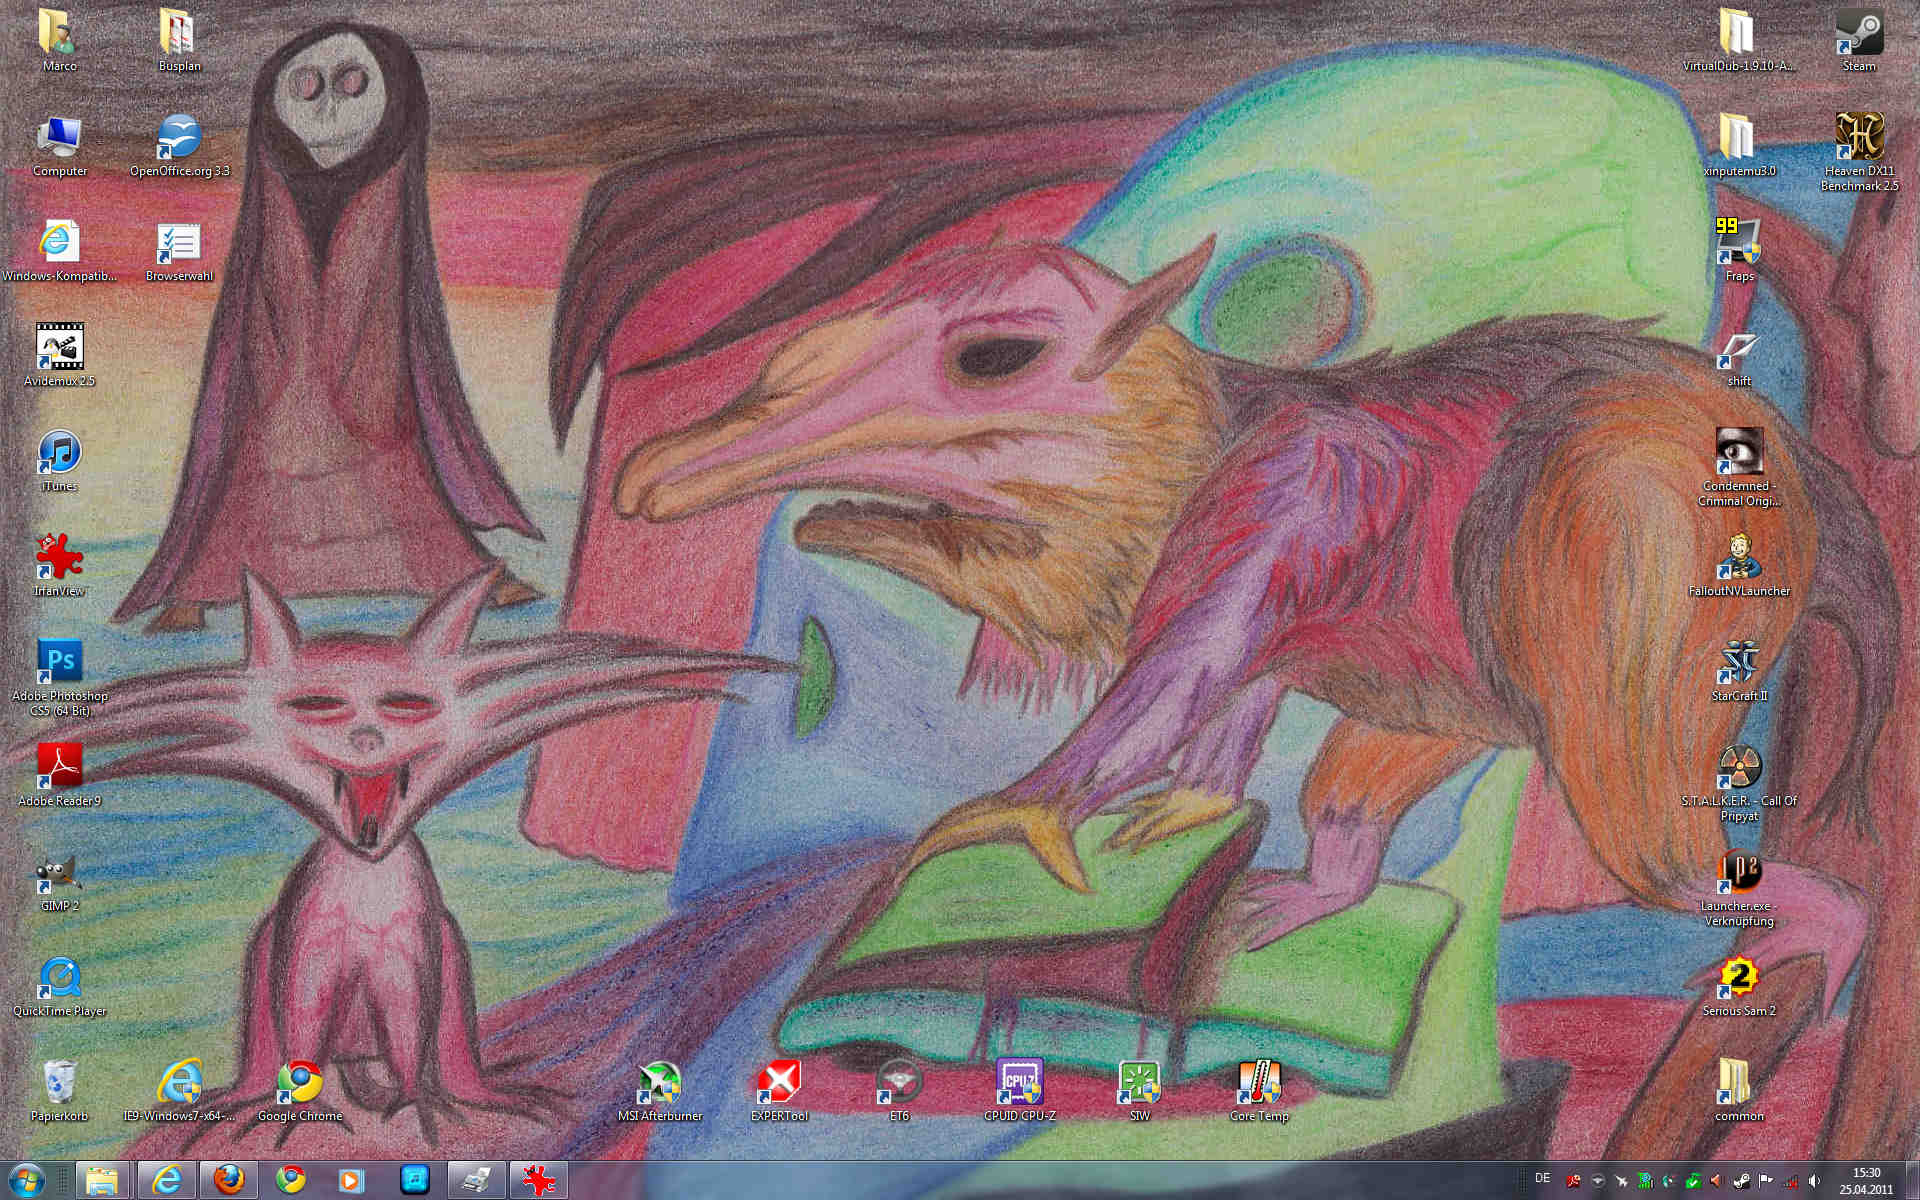Launch StarCraft II from desktop

pyautogui.click(x=1739, y=663)
